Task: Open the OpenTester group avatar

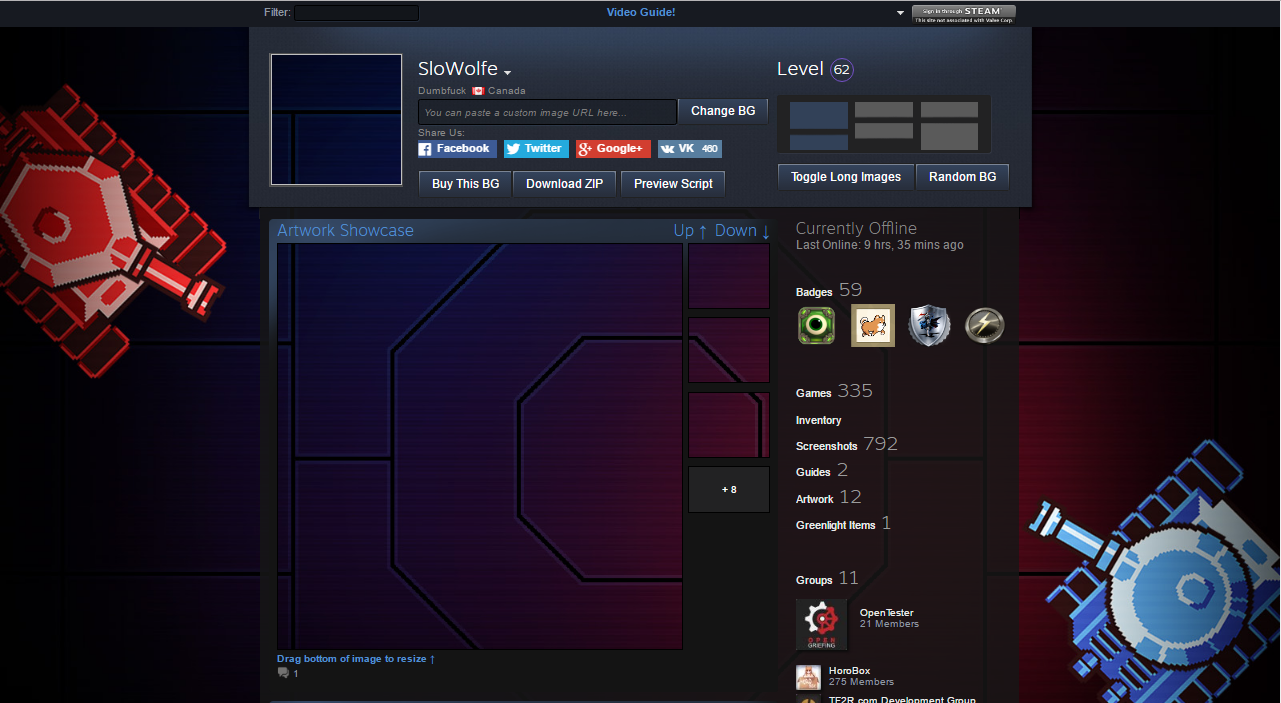Action: [821, 624]
